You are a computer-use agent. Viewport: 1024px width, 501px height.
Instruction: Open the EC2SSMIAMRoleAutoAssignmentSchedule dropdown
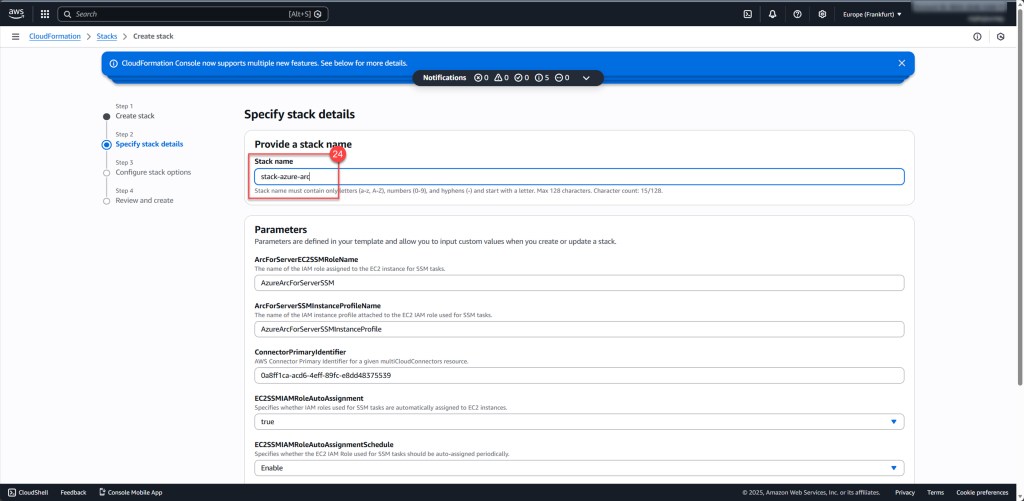click(x=579, y=468)
